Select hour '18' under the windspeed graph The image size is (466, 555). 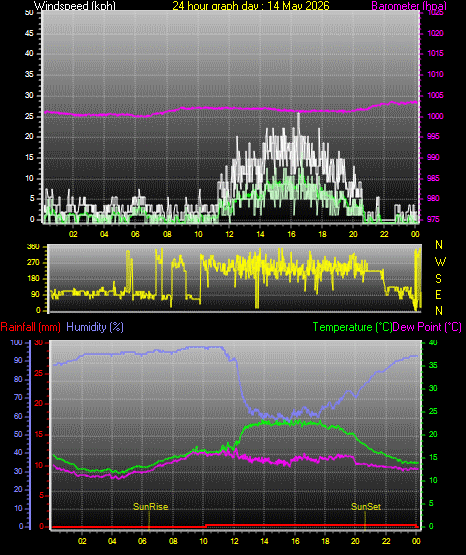[322, 234]
